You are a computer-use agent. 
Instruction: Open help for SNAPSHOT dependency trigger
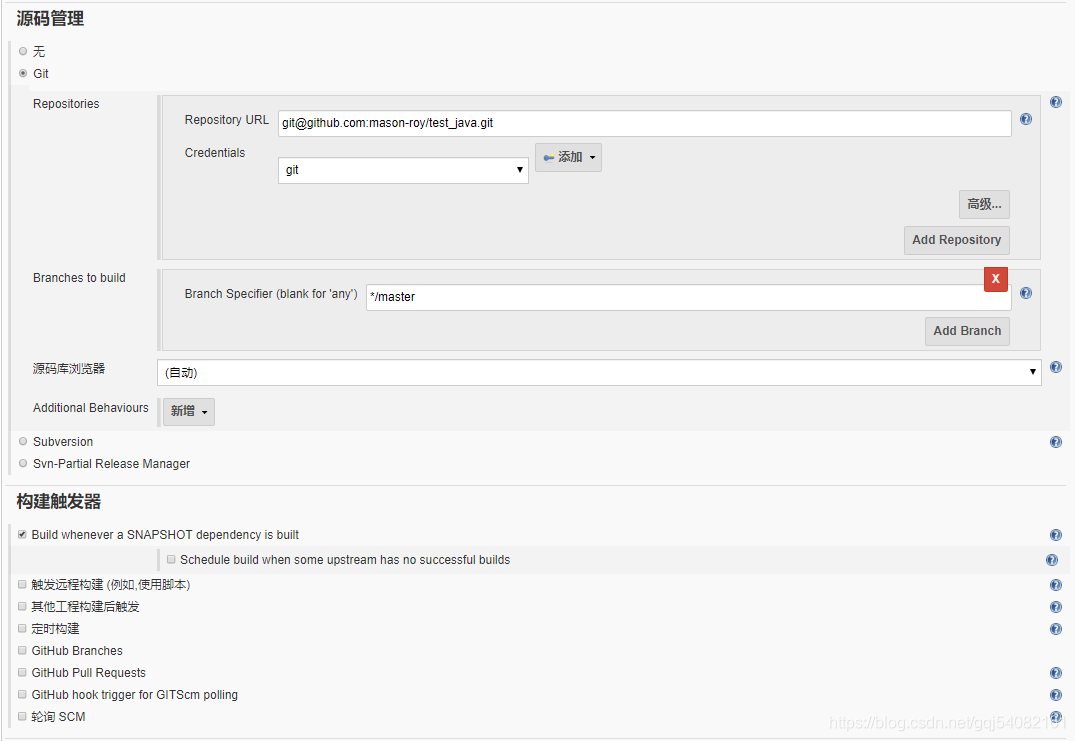point(1056,535)
